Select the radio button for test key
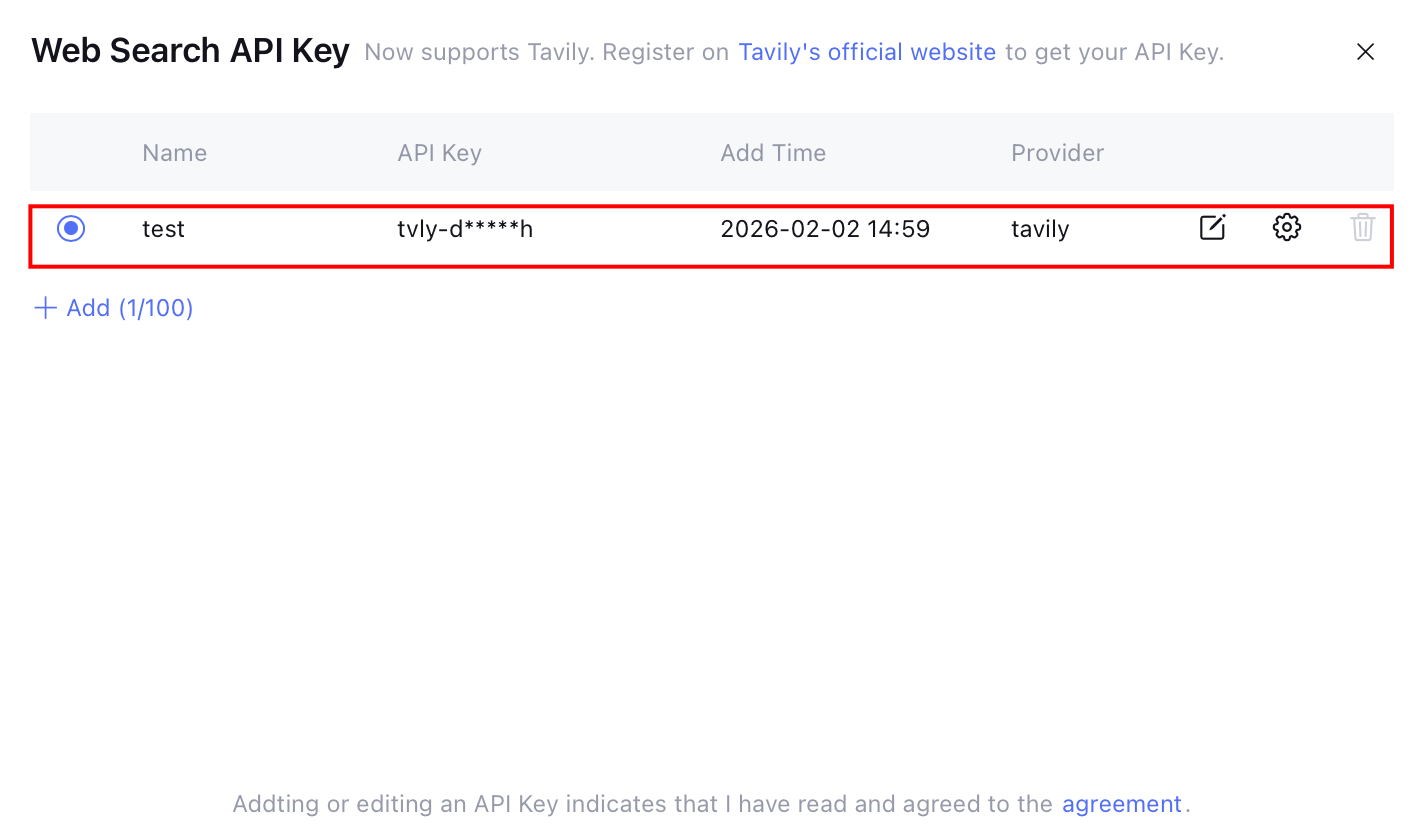 (71, 229)
